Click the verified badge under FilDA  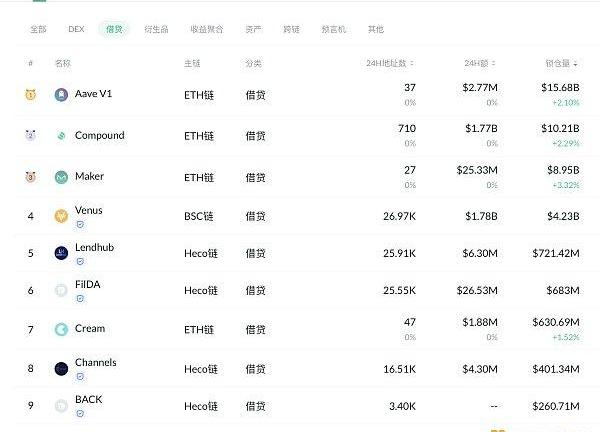tap(80, 299)
